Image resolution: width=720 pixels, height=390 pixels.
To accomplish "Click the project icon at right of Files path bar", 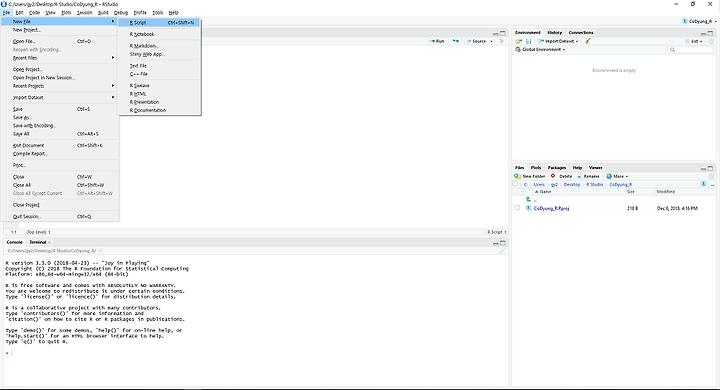I will pos(703,184).
